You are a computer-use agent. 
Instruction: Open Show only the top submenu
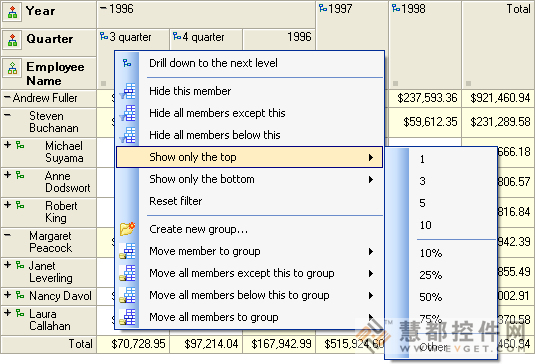249,157
